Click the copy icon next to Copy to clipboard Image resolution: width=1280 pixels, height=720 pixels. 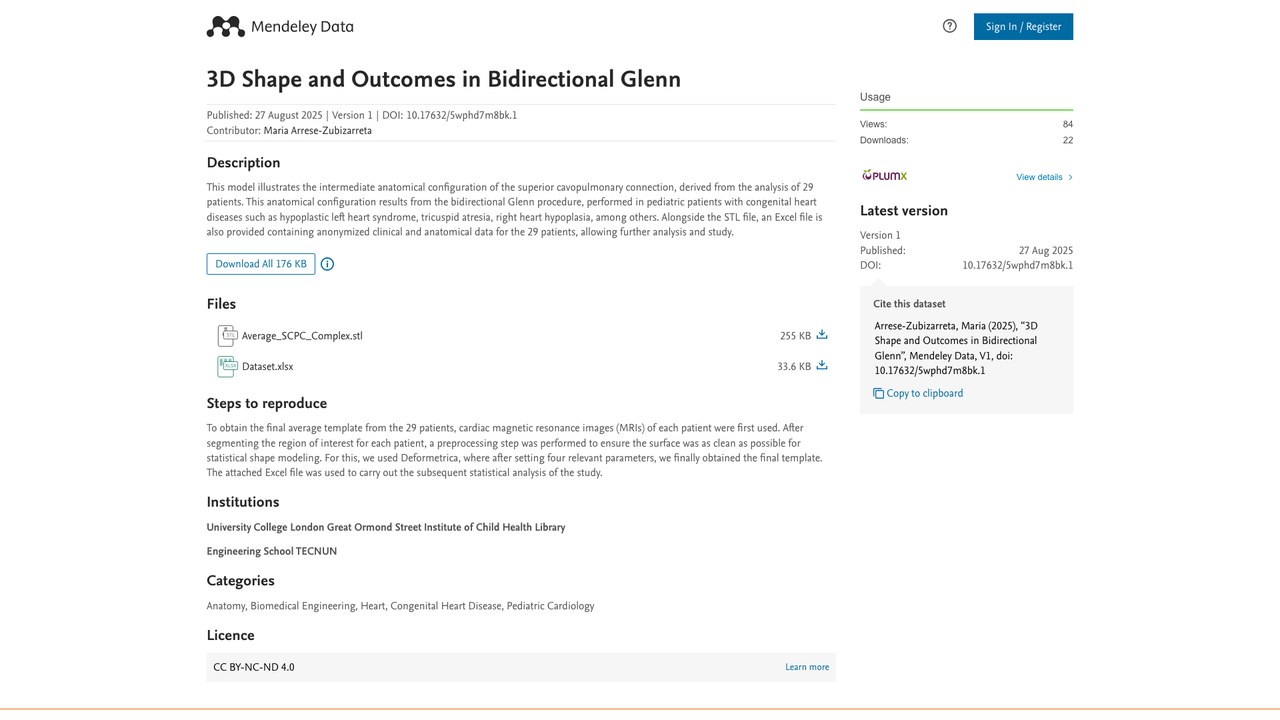879,394
